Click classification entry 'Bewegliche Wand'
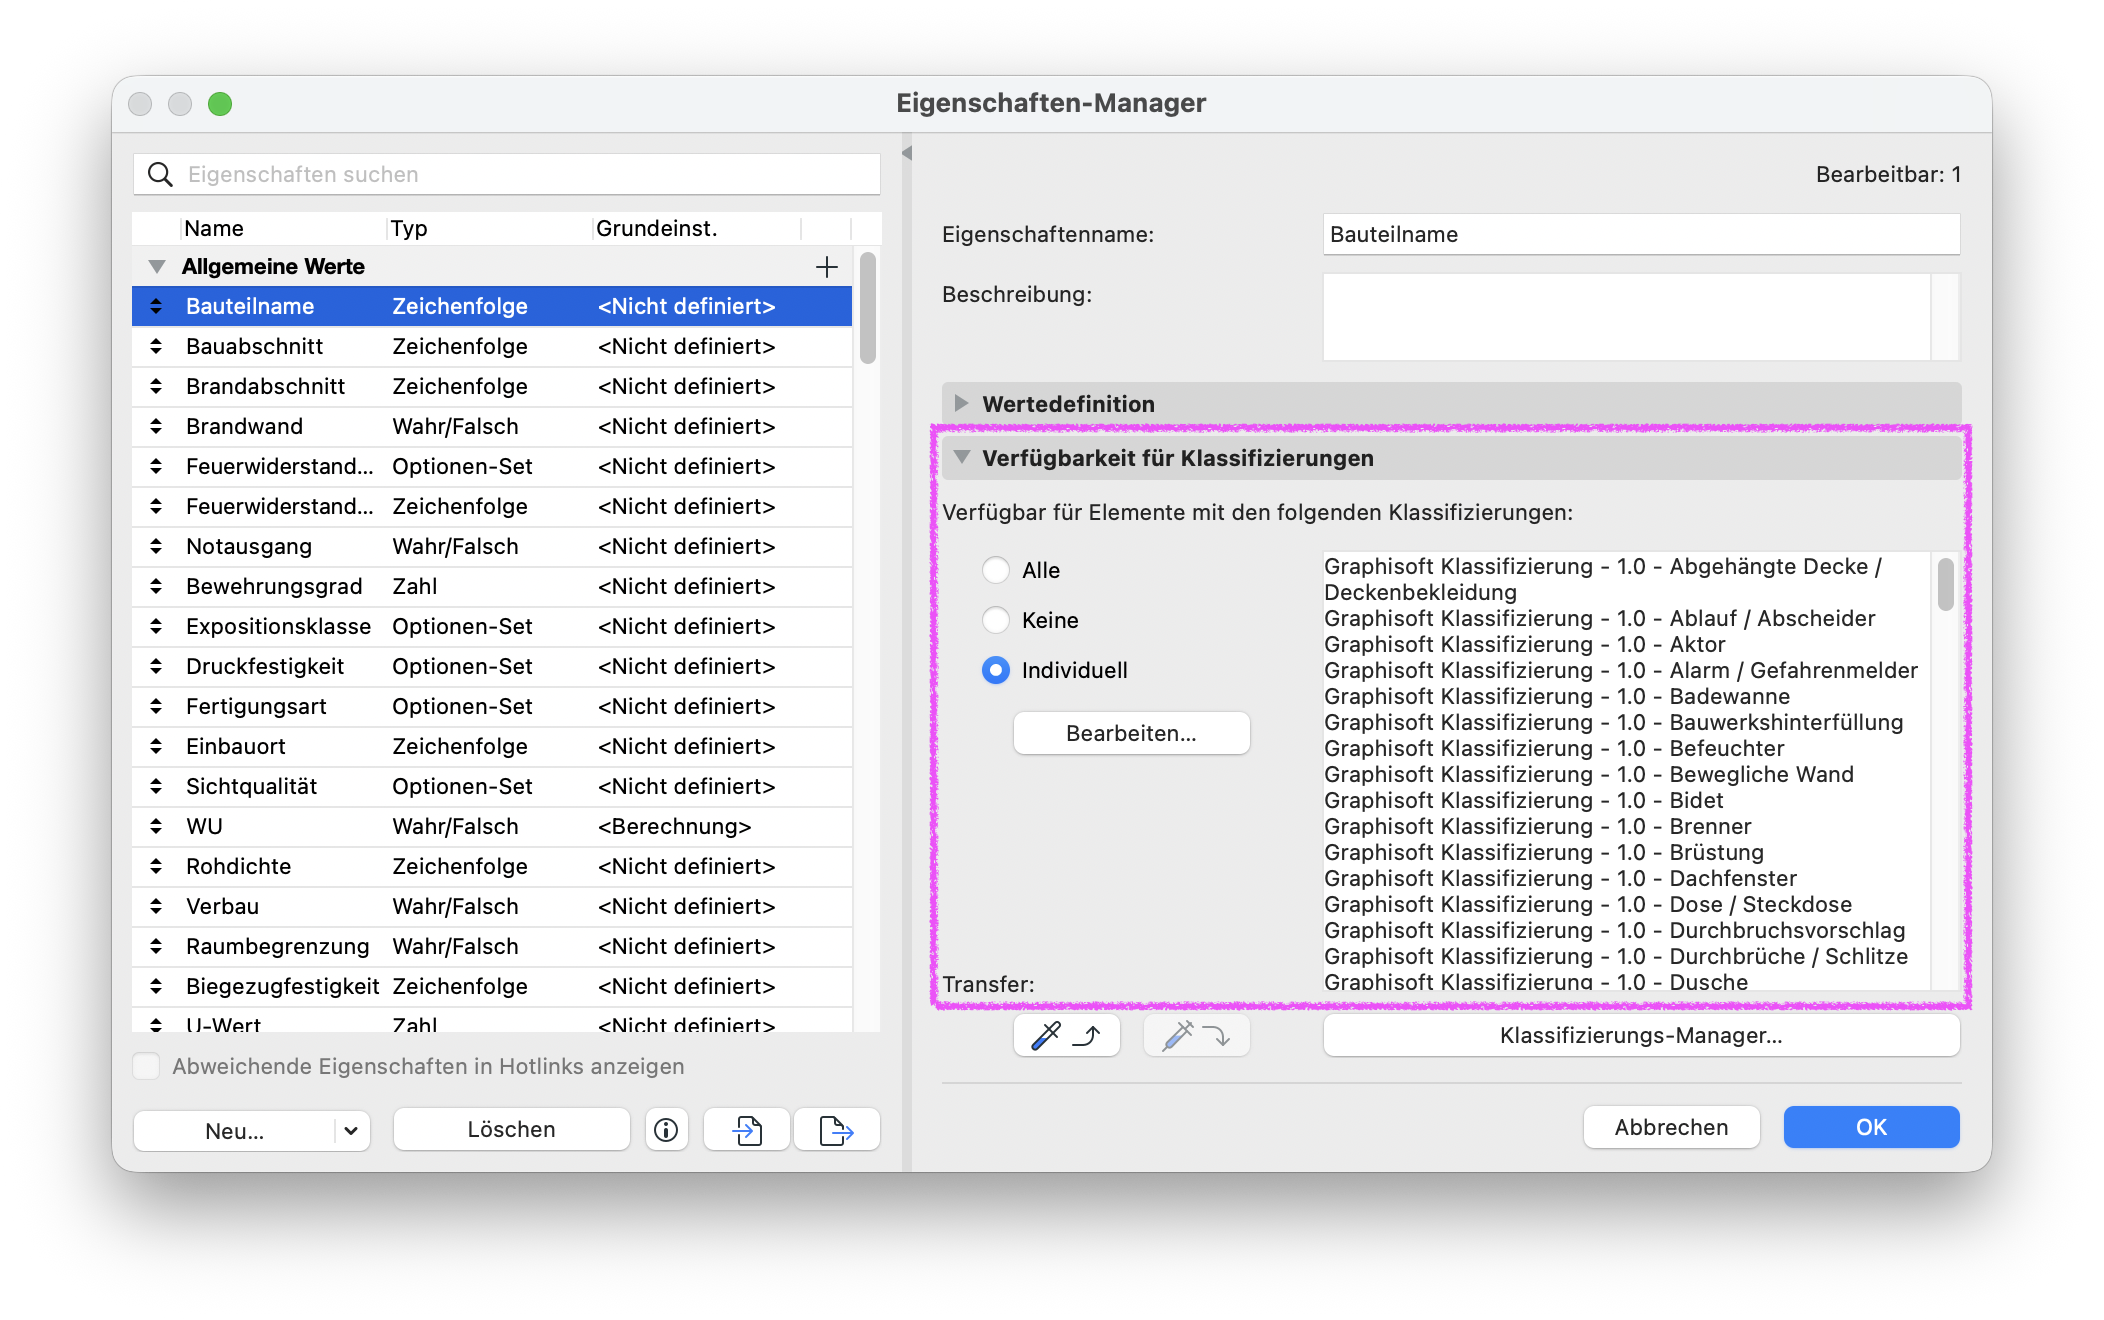Screen dimensions: 2104x1320 [x=1589, y=774]
